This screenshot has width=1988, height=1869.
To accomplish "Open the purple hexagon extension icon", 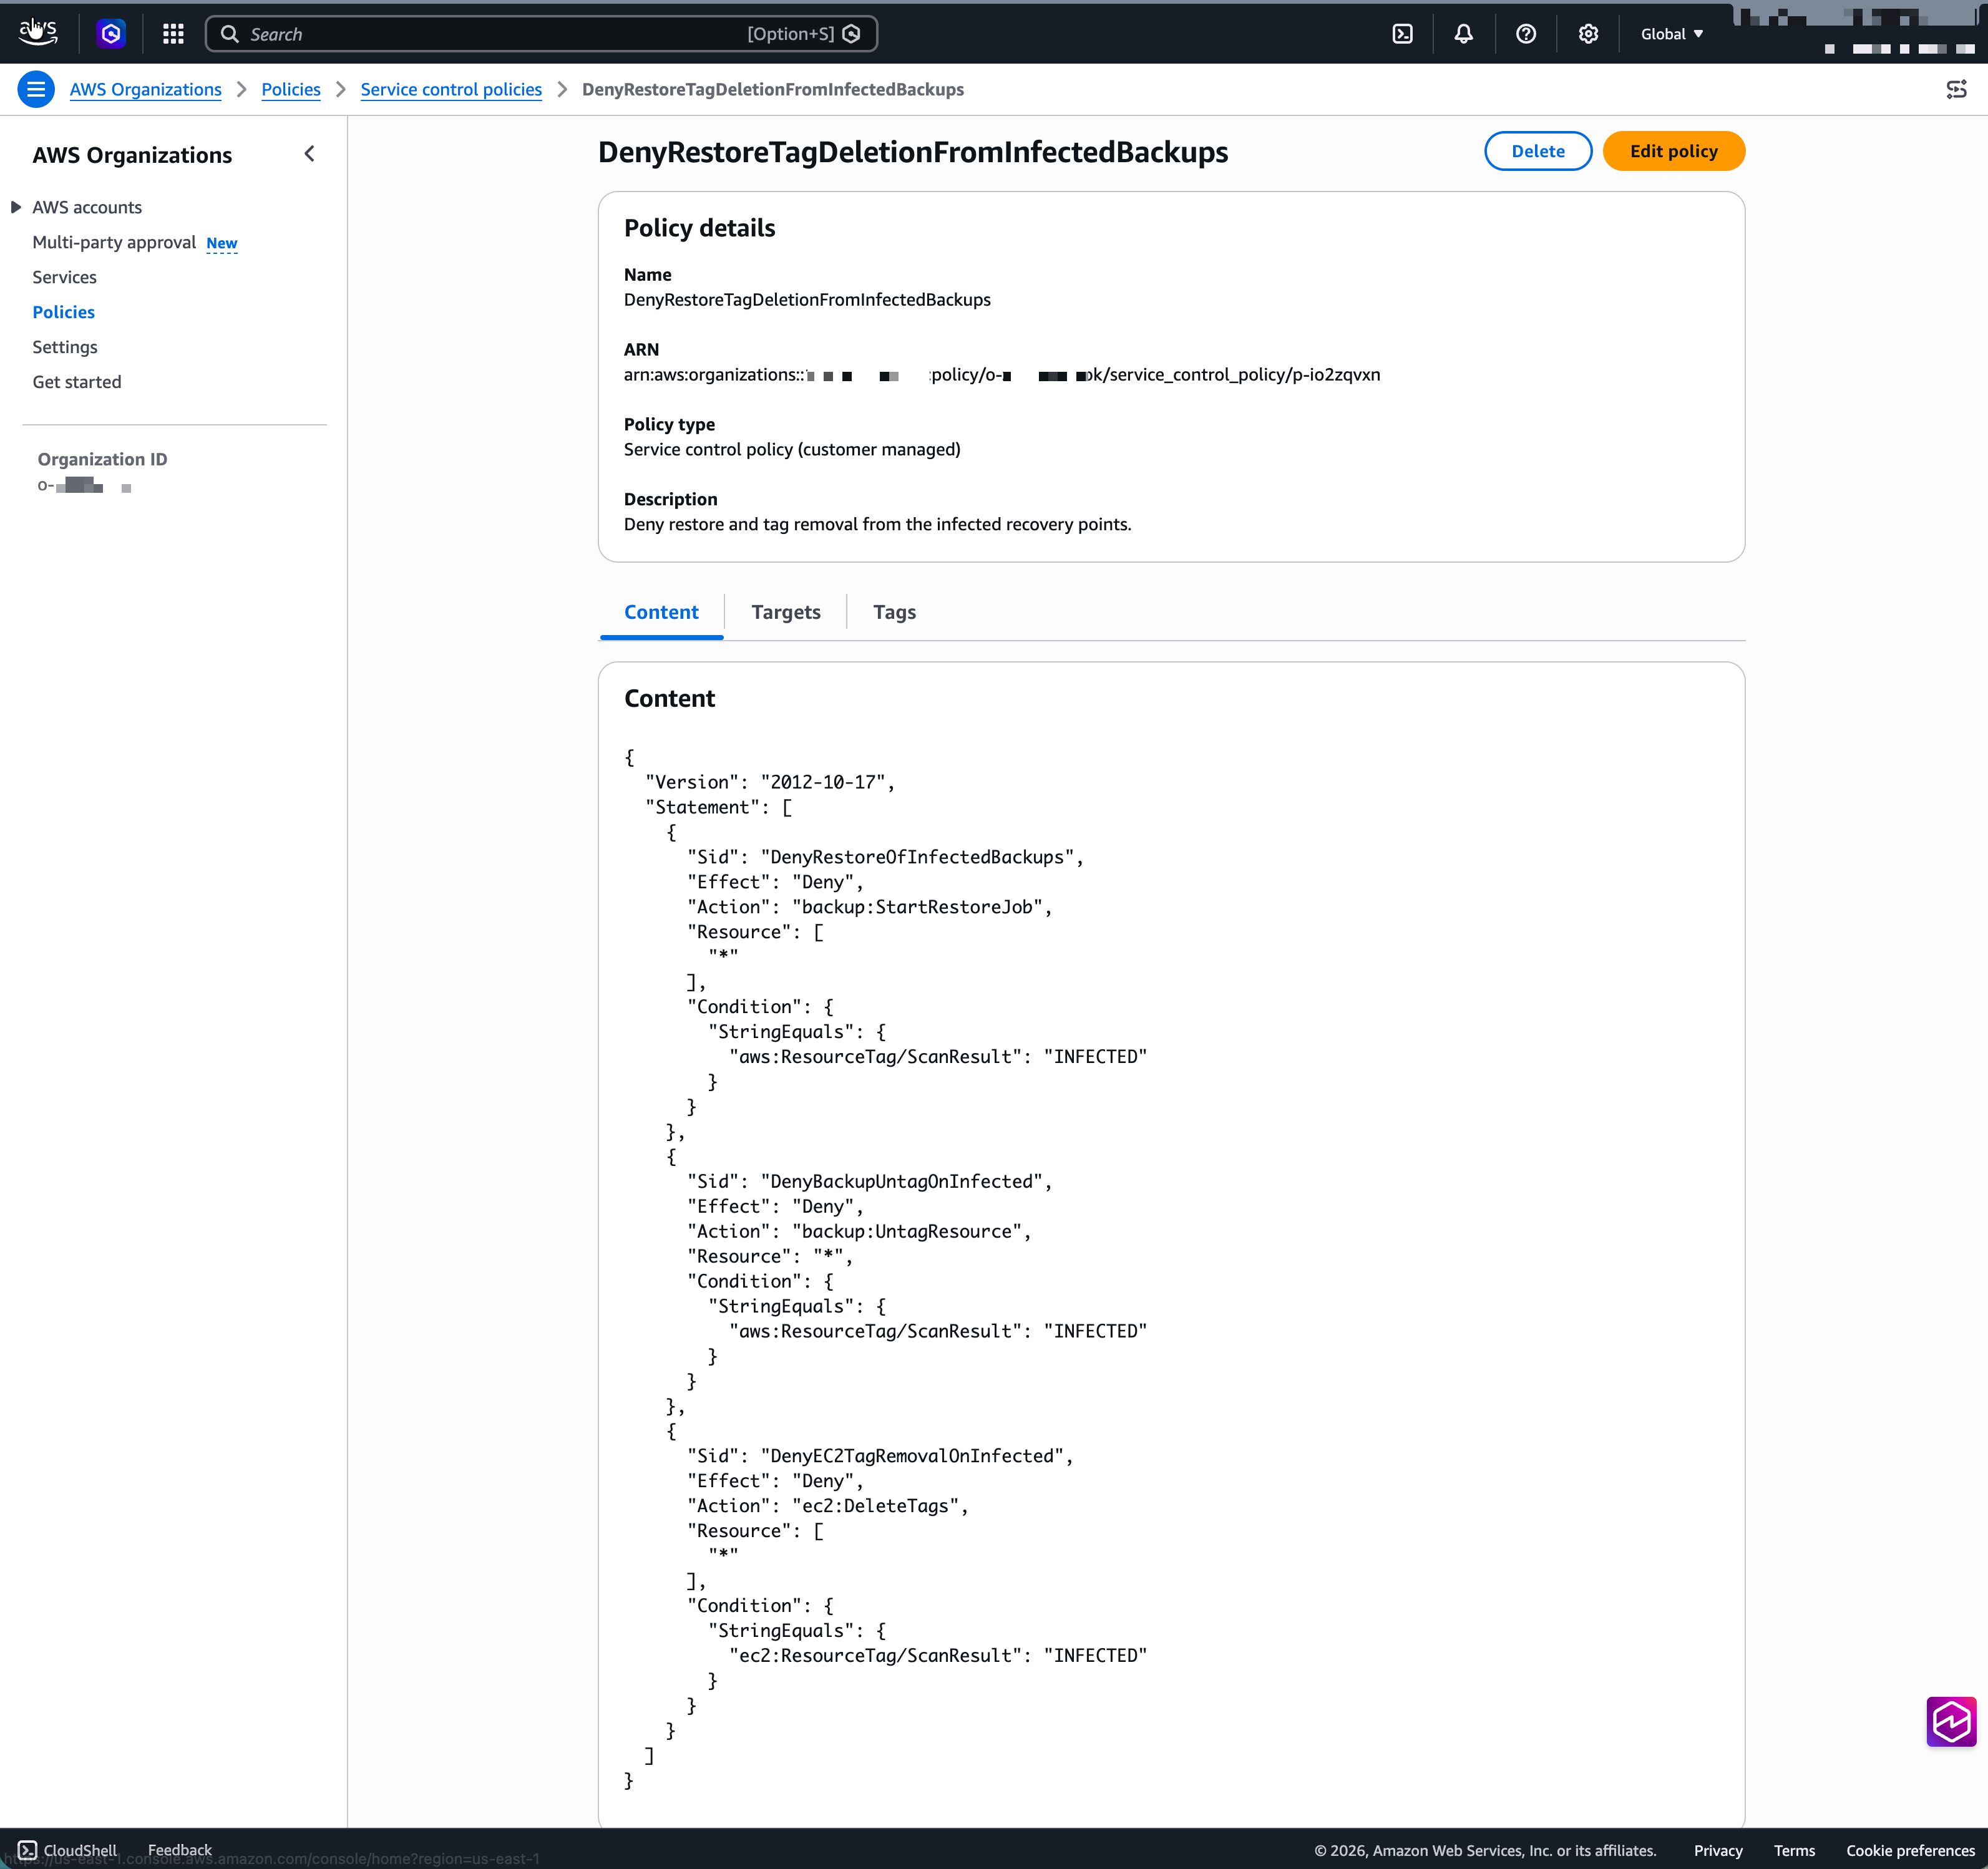I will point(111,34).
